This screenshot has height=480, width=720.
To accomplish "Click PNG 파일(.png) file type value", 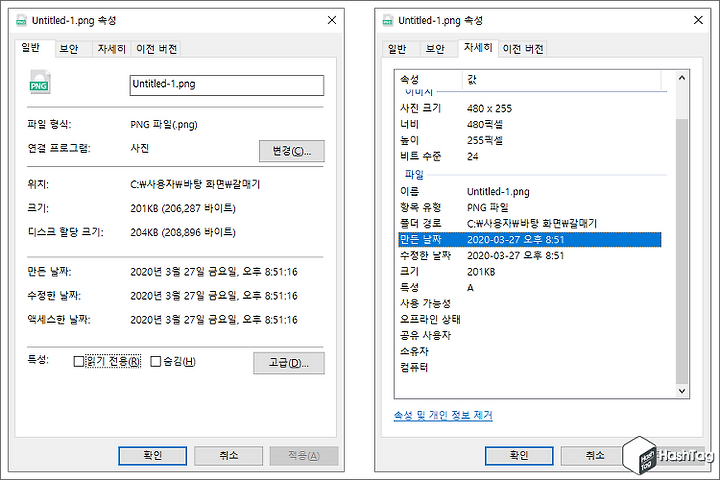I will click(x=164, y=124).
